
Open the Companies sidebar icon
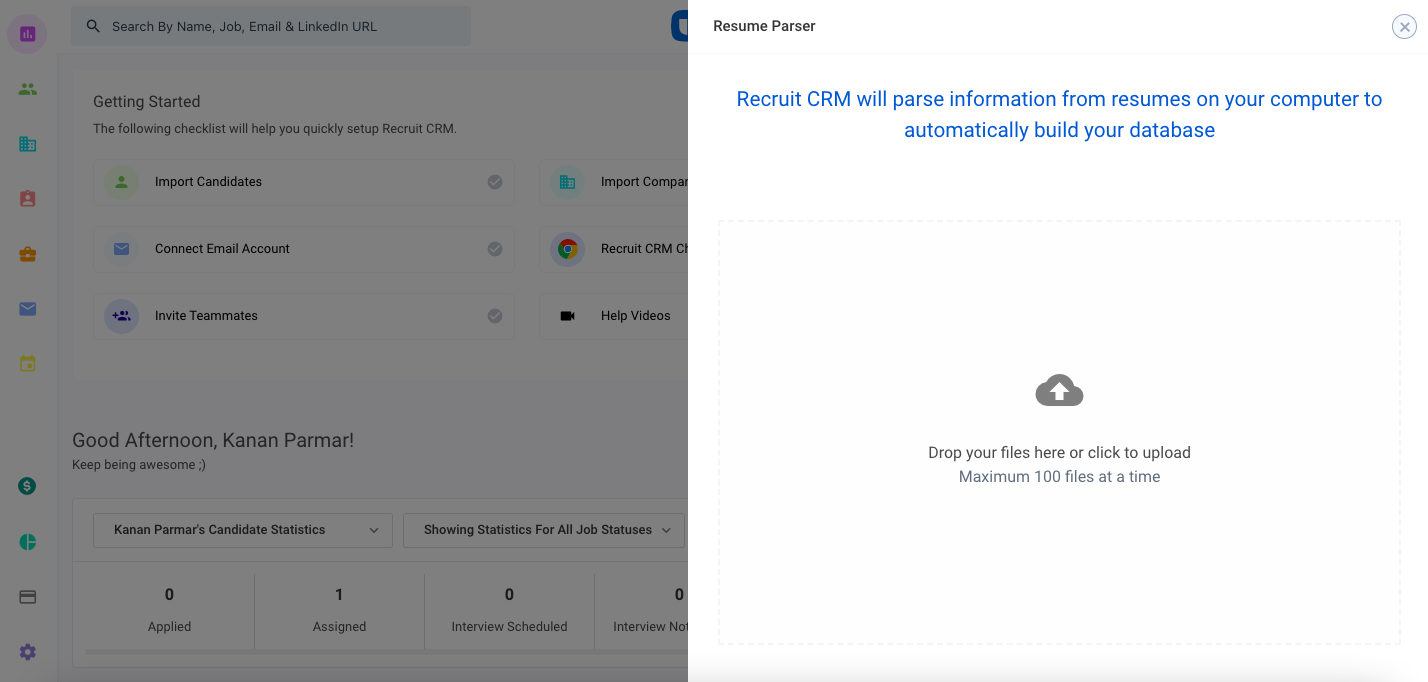click(27, 143)
